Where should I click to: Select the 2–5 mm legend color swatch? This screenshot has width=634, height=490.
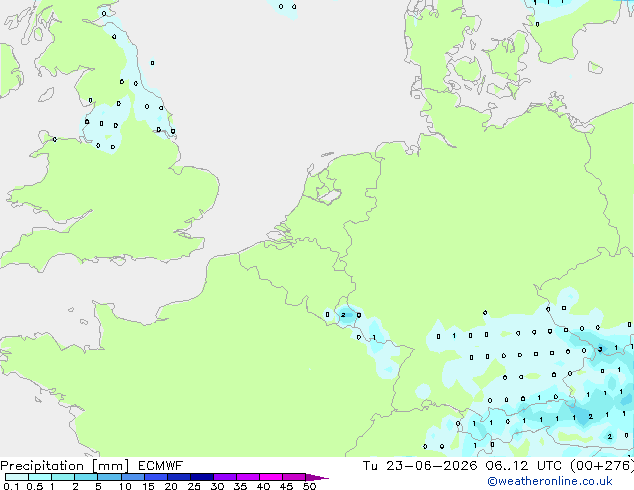[x=86, y=477]
